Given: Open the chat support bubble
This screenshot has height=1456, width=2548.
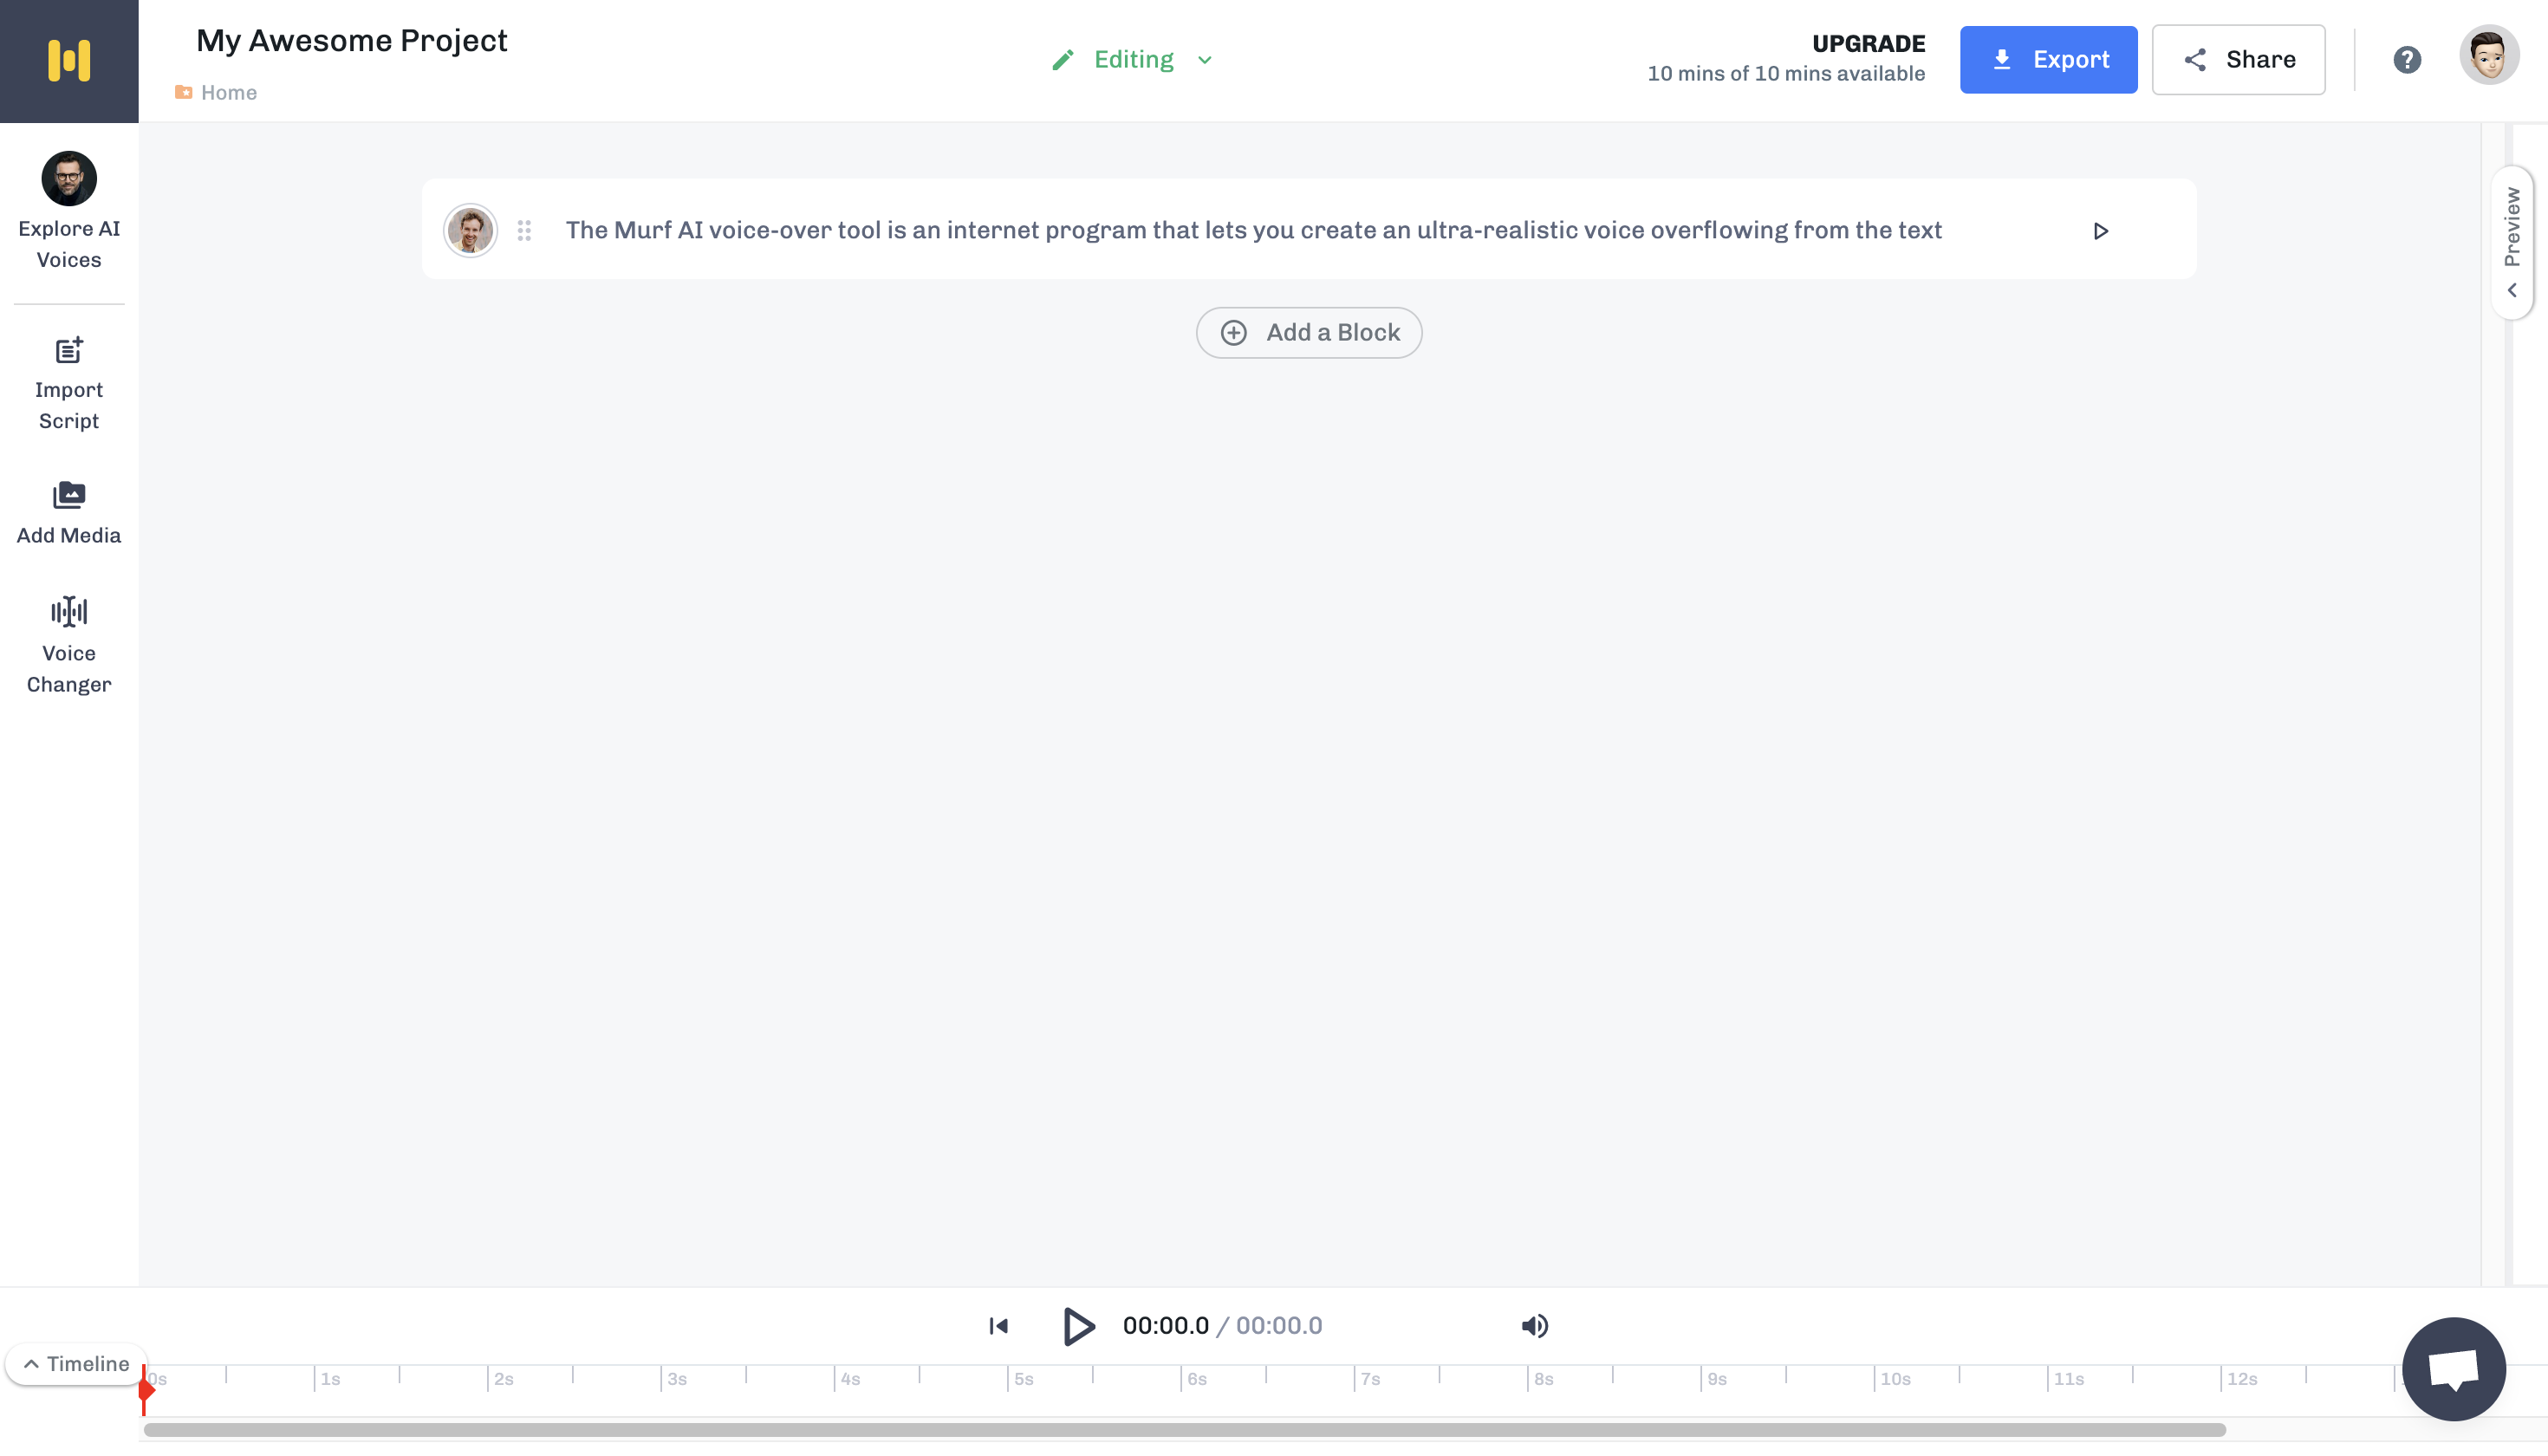Looking at the screenshot, I should pyautogui.click(x=2453, y=1368).
